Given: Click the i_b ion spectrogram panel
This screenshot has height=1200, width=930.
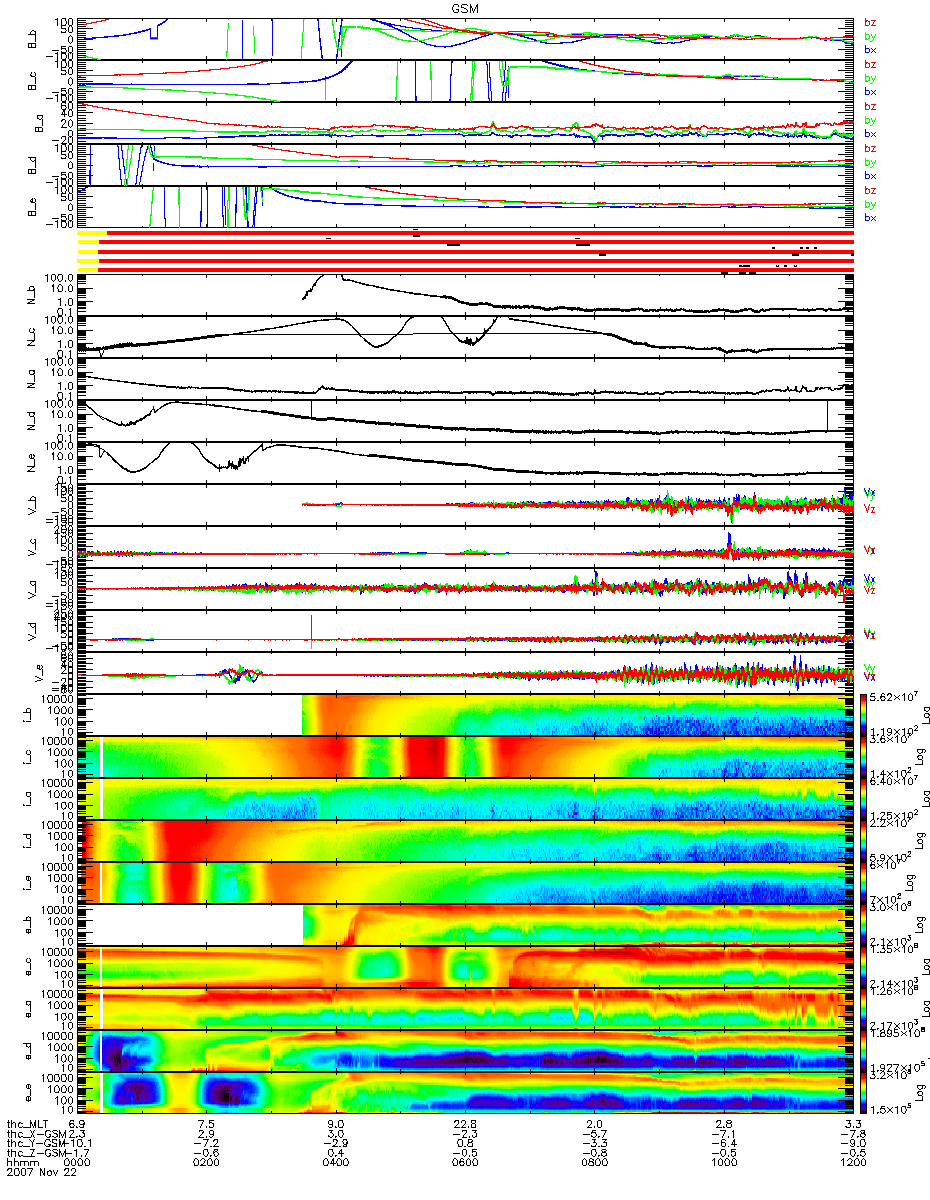Looking at the screenshot, I should (465, 714).
